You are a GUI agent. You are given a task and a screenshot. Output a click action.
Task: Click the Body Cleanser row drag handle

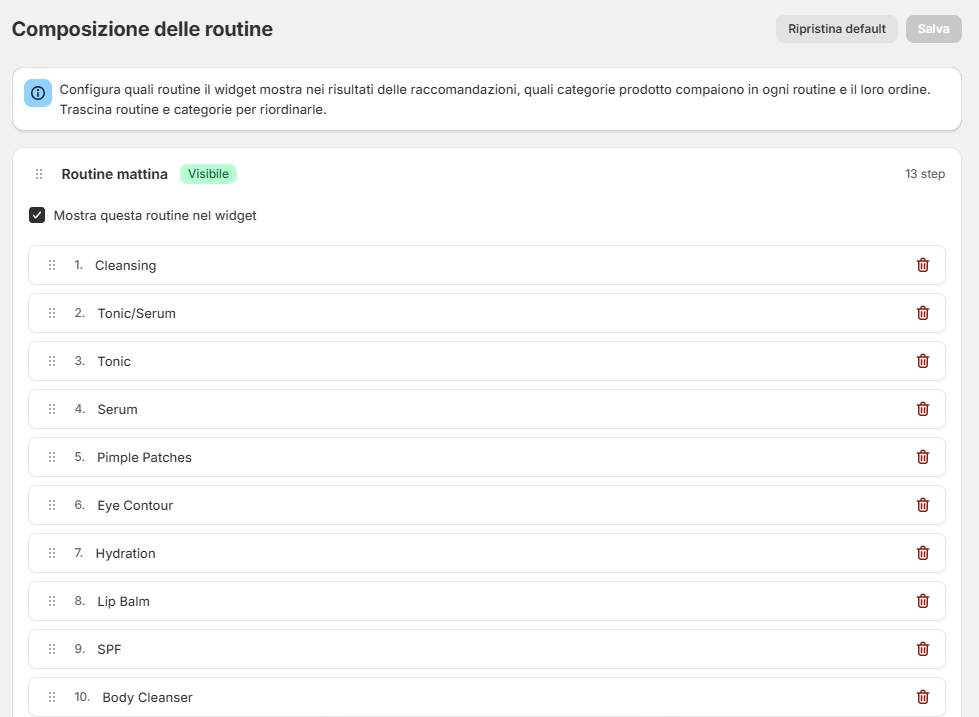tap(52, 697)
